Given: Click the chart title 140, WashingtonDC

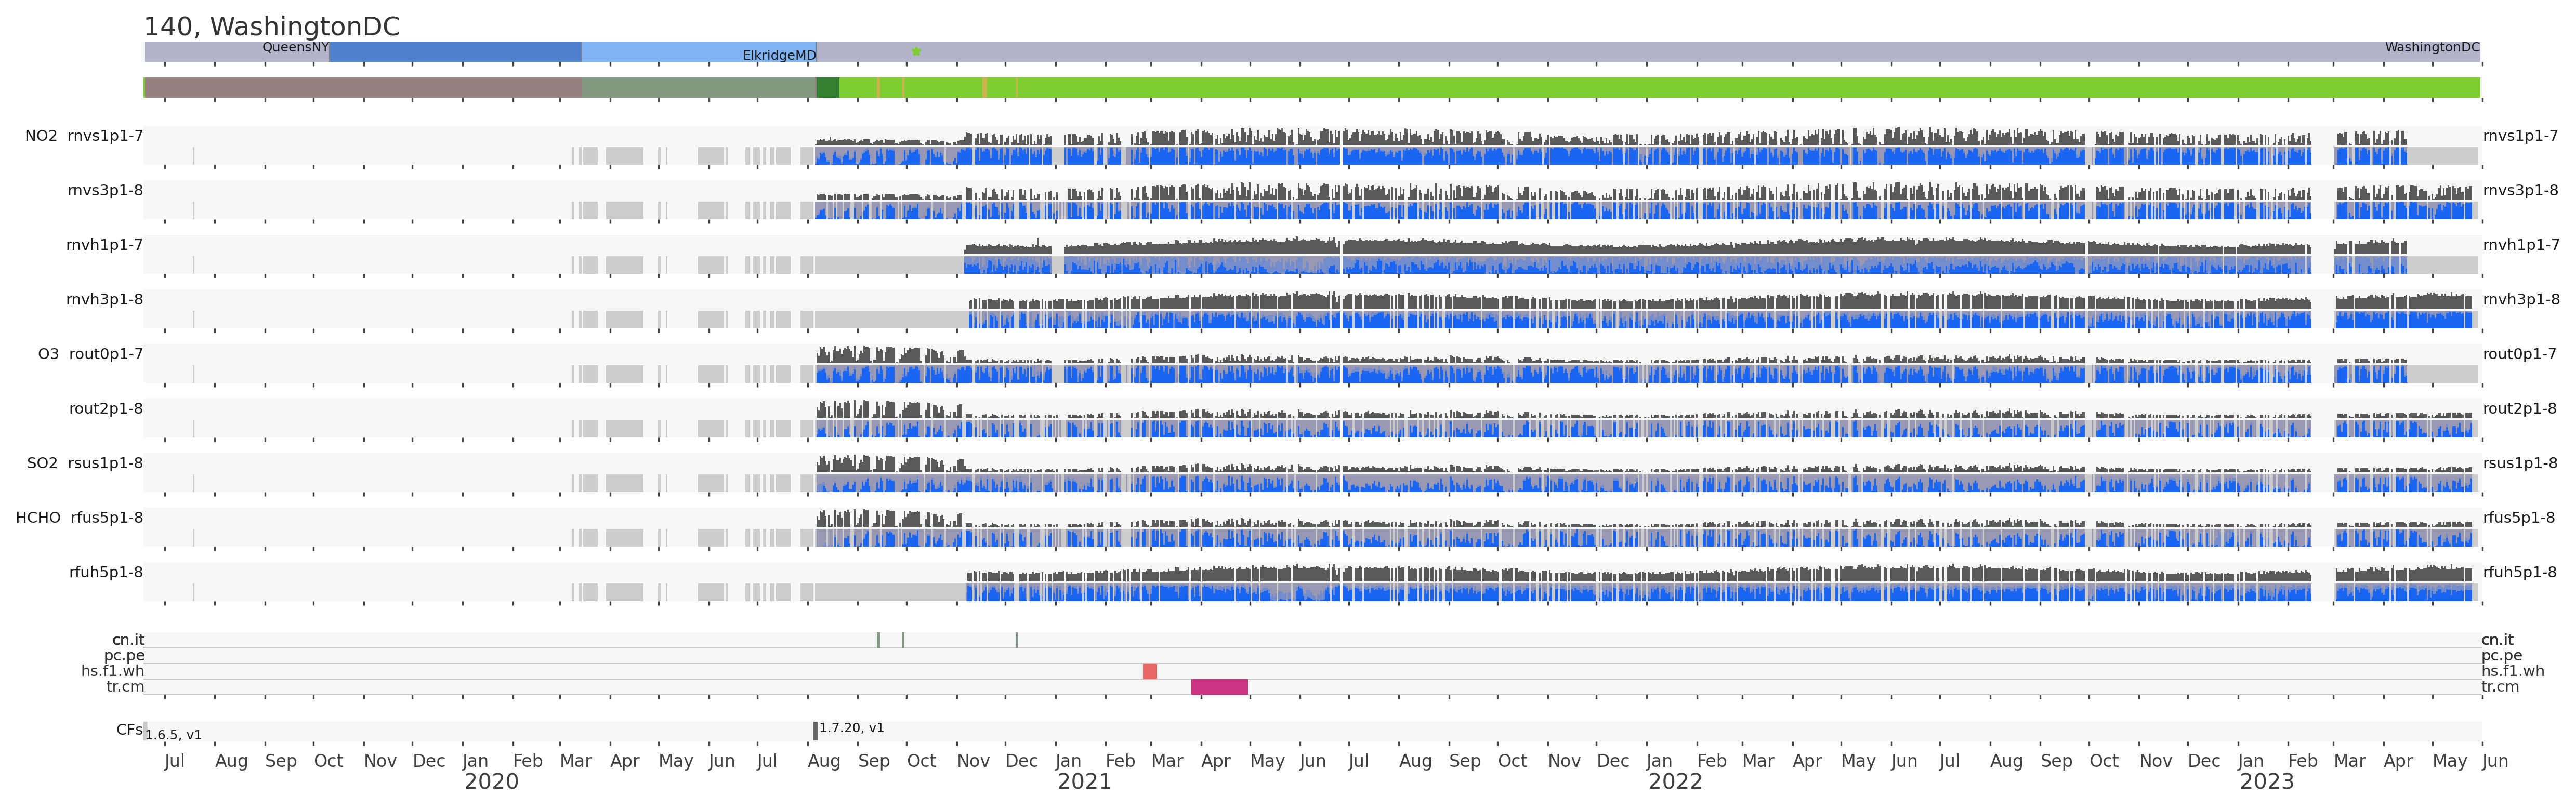Looking at the screenshot, I should [272, 27].
